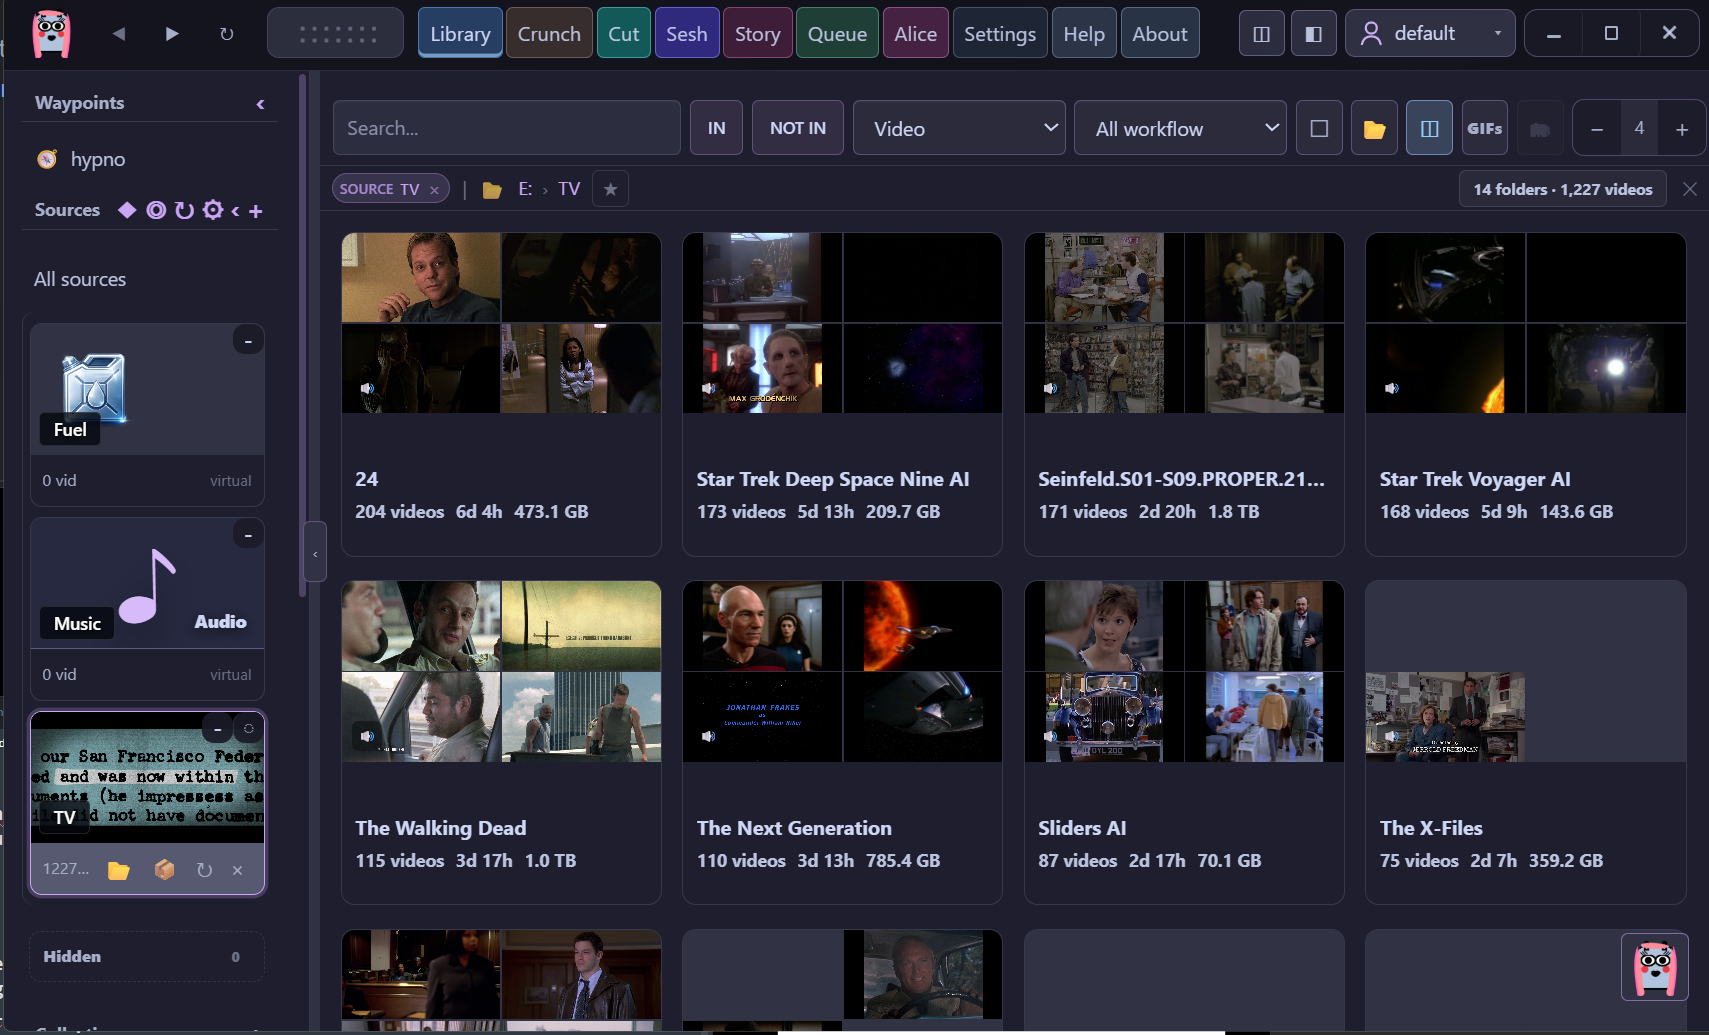Toggle the GIFs filter button
Image resolution: width=1709 pixels, height=1035 pixels.
pos(1484,128)
